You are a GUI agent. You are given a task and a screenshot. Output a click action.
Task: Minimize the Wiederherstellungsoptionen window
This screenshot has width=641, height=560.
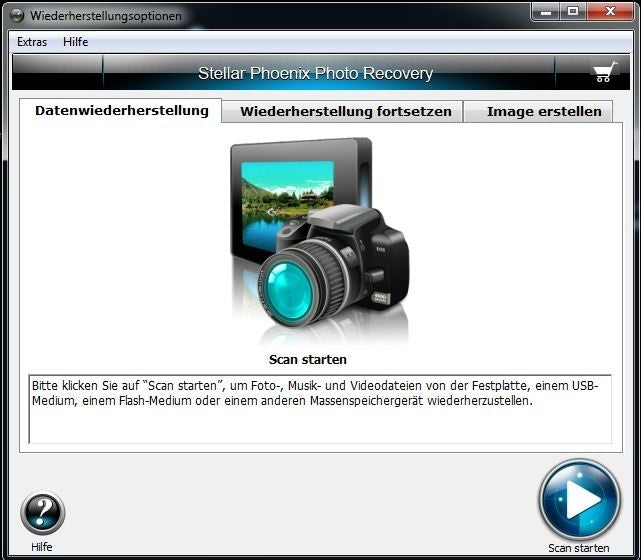pyautogui.click(x=545, y=11)
